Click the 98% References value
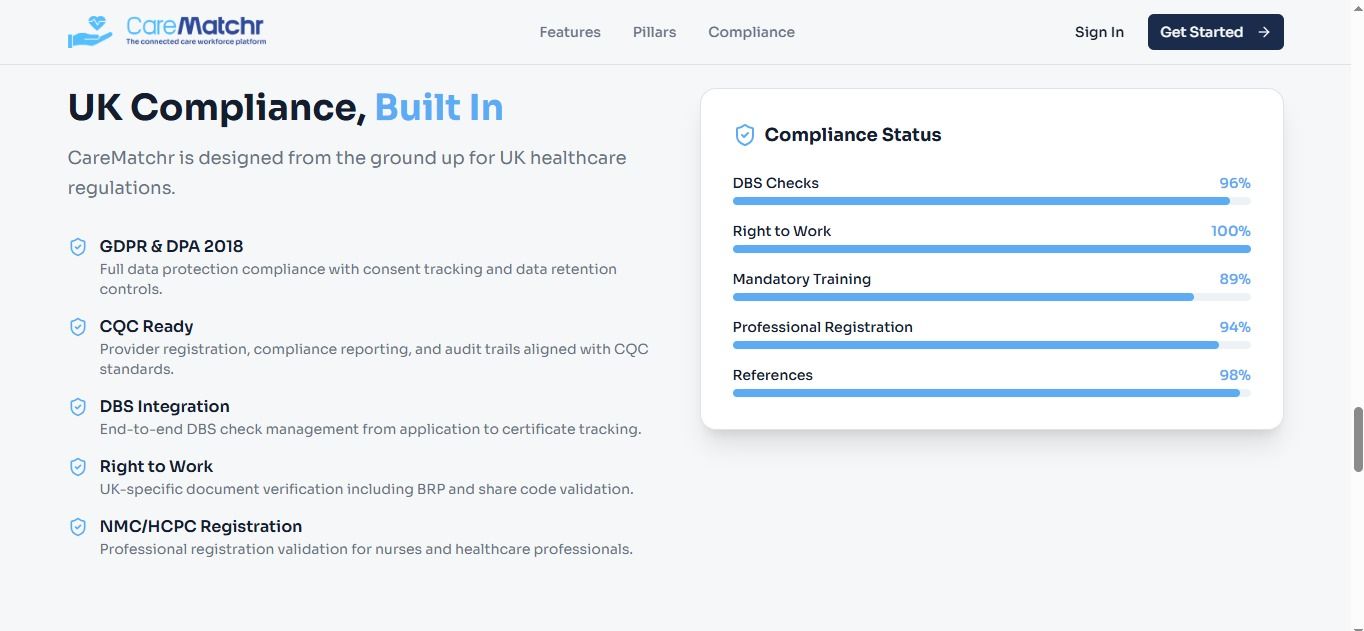 pos(1234,375)
